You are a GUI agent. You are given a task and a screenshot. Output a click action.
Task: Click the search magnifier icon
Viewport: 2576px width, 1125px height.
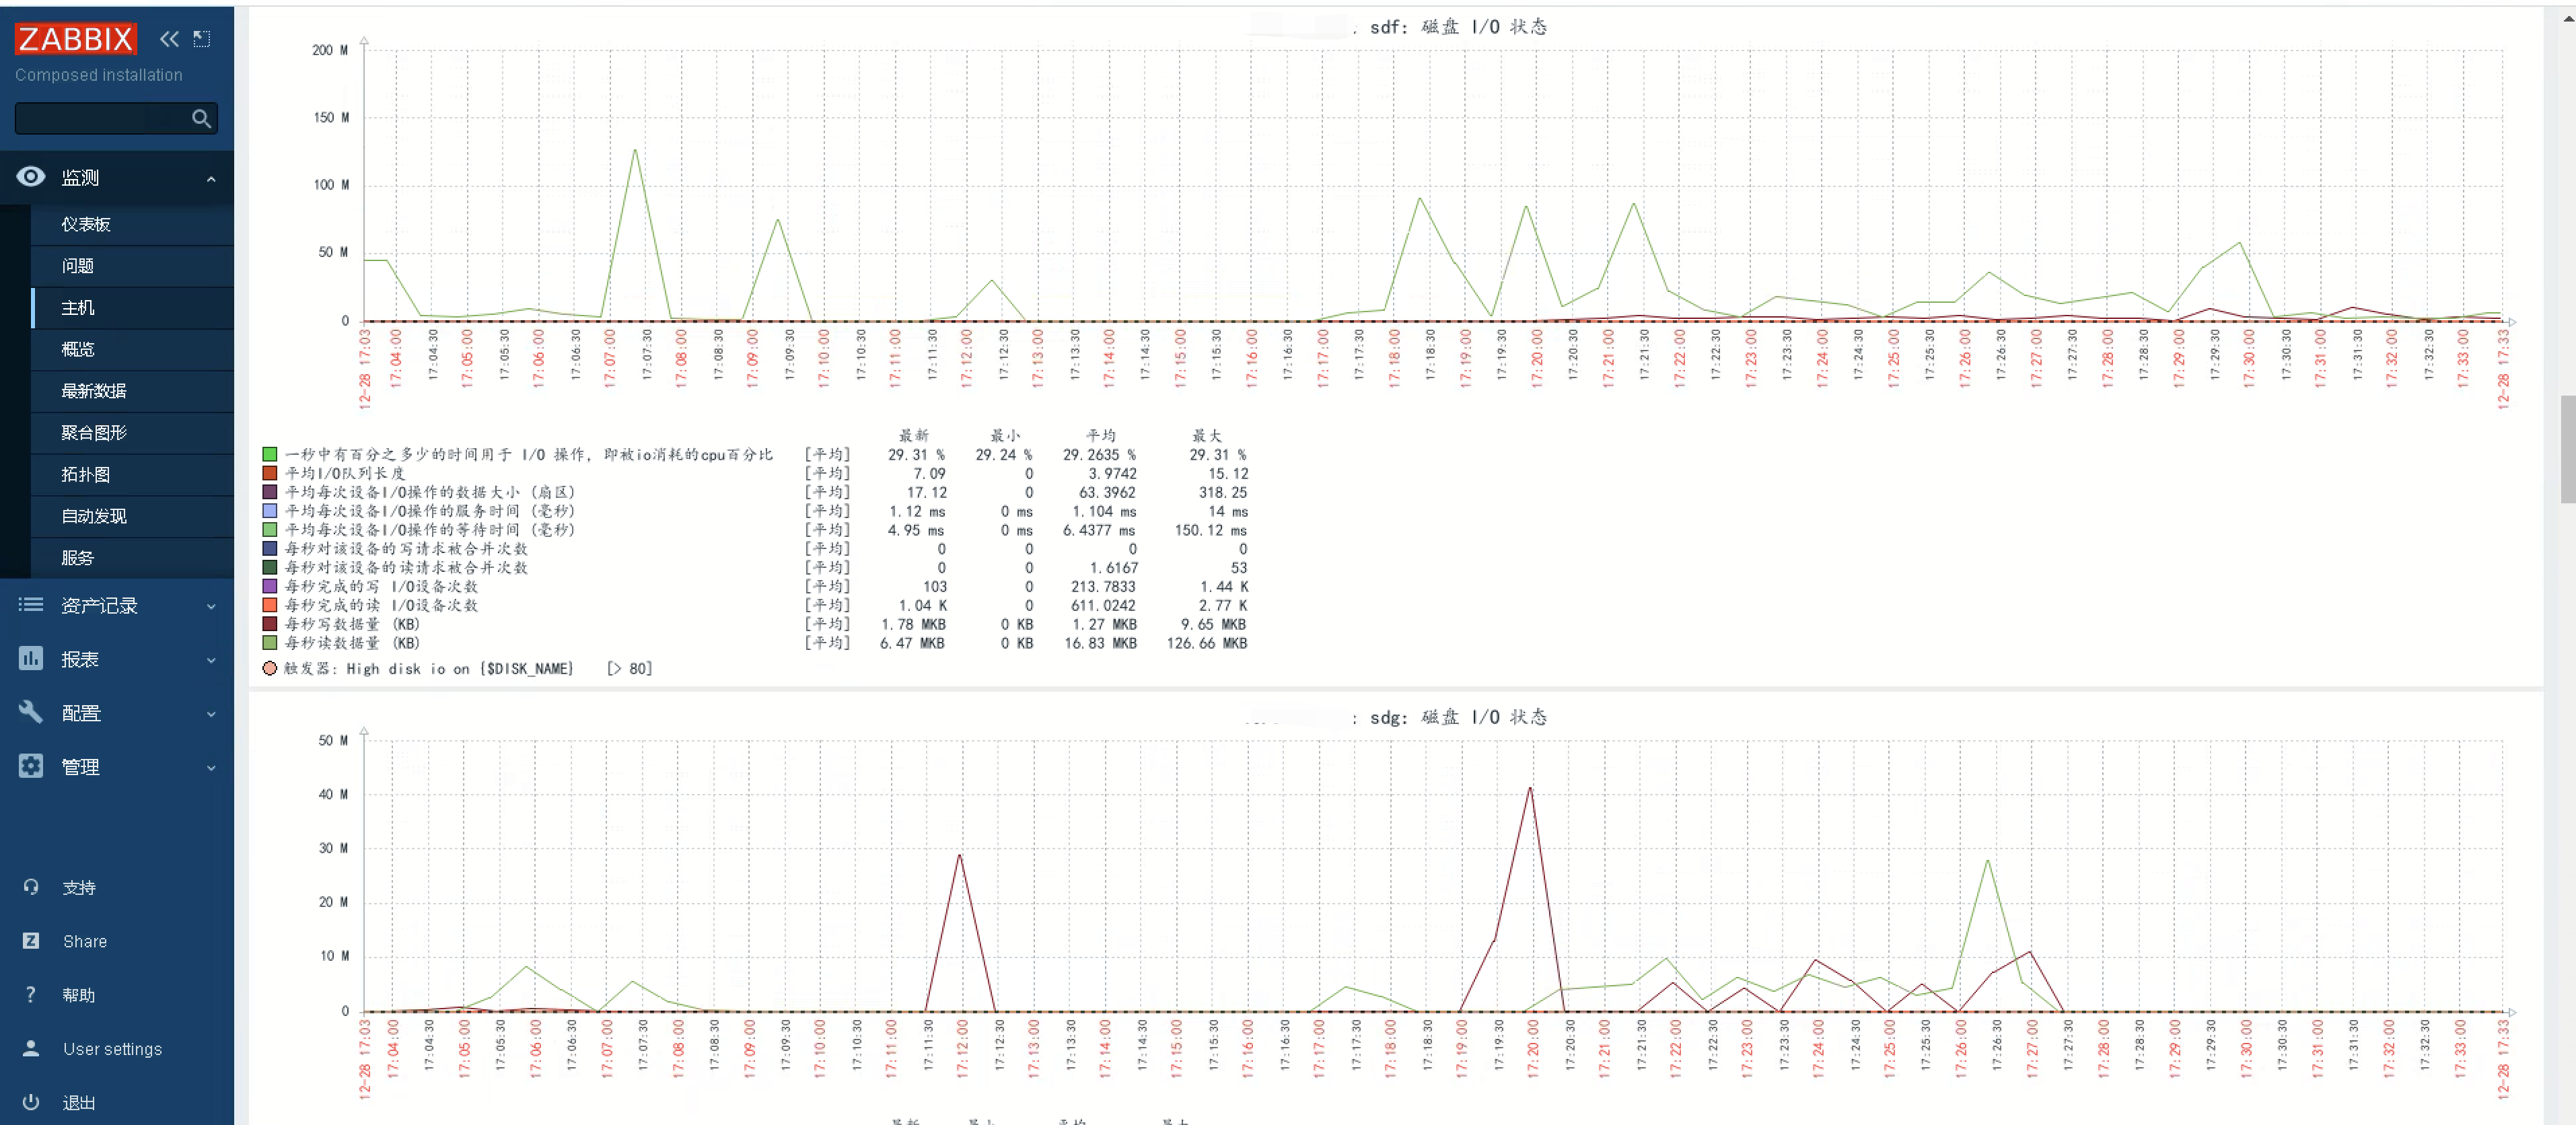[x=201, y=118]
